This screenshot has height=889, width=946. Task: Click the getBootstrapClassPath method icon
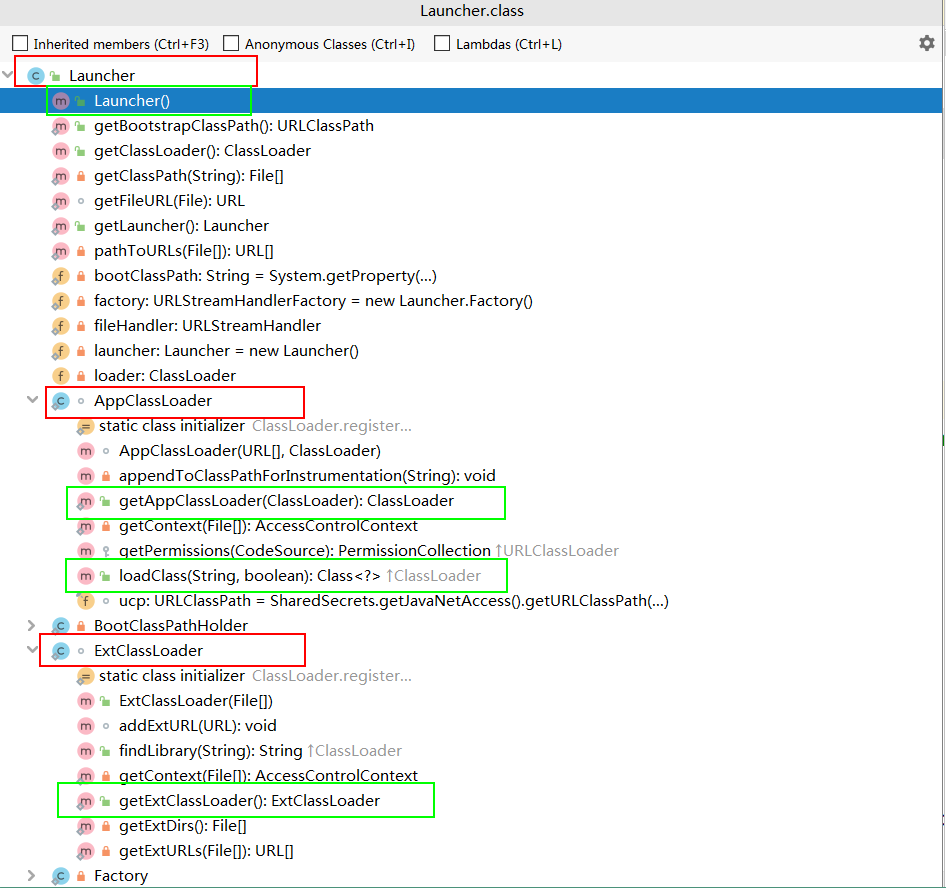(60, 126)
